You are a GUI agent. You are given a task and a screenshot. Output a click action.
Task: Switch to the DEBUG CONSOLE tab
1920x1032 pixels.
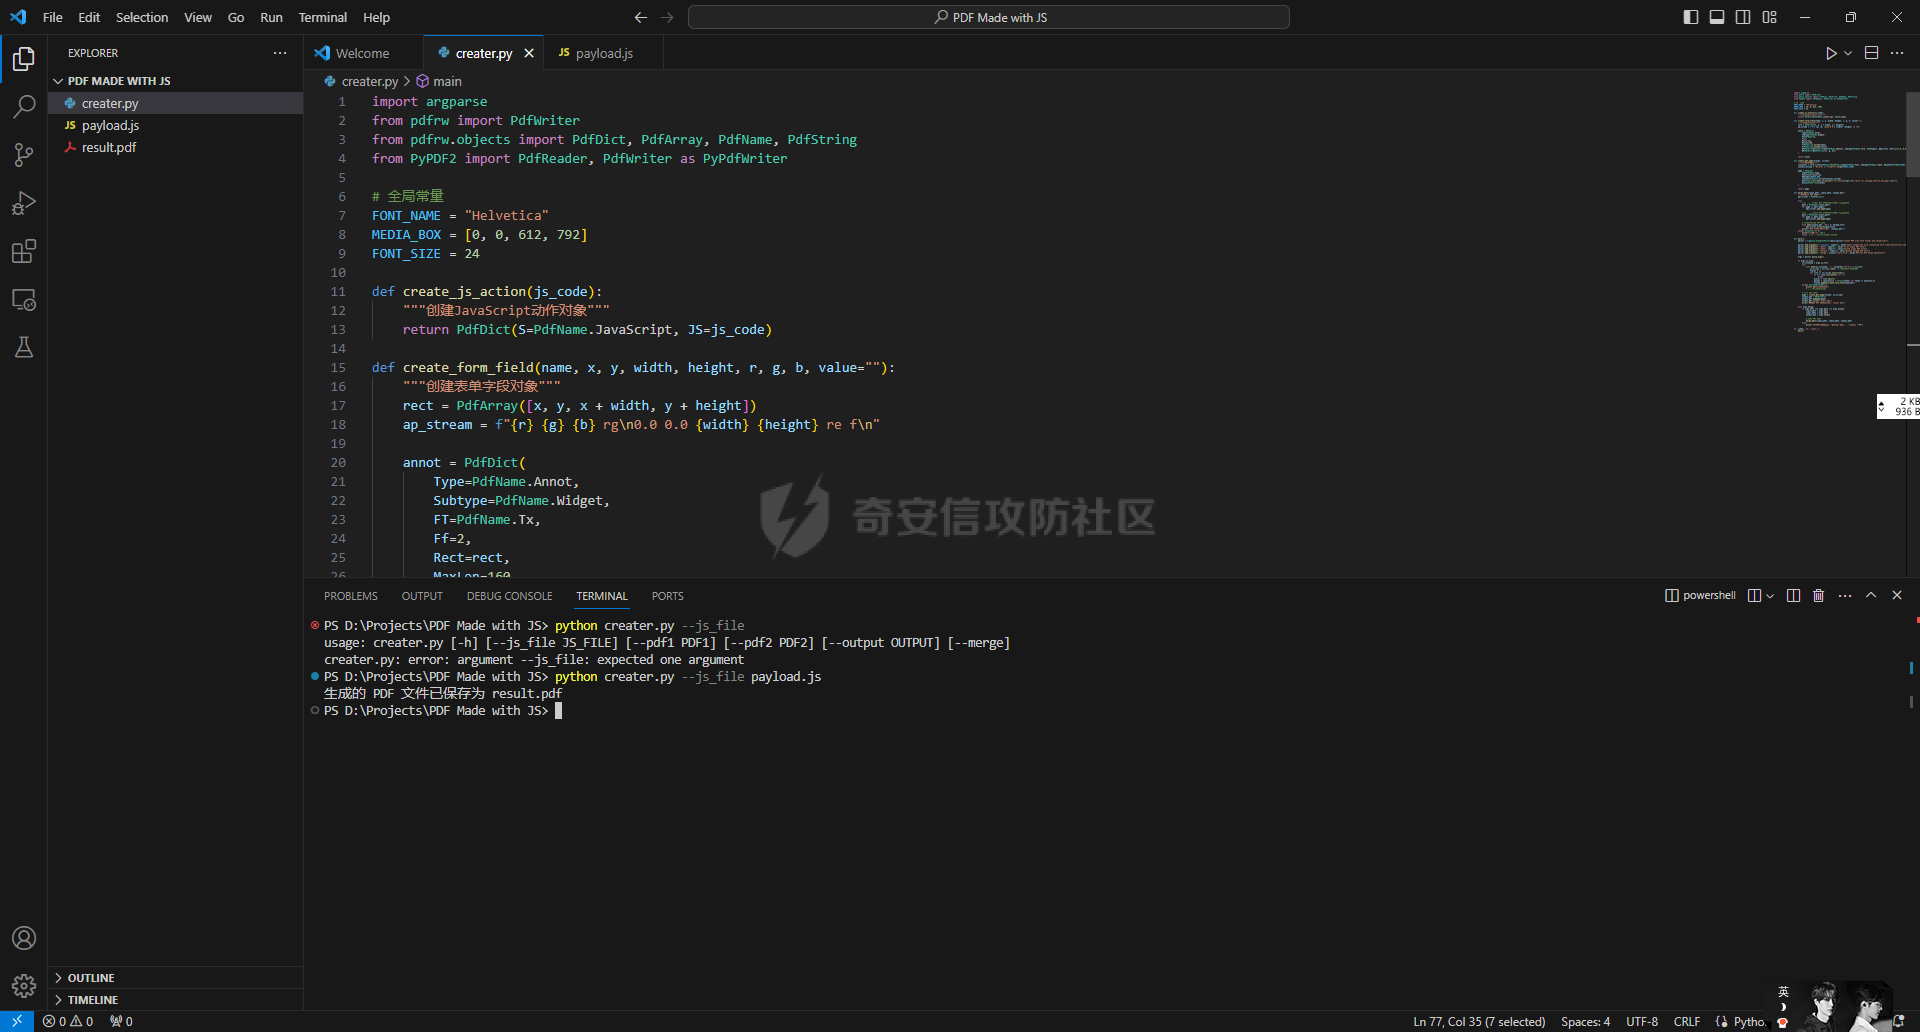pyautogui.click(x=509, y=596)
